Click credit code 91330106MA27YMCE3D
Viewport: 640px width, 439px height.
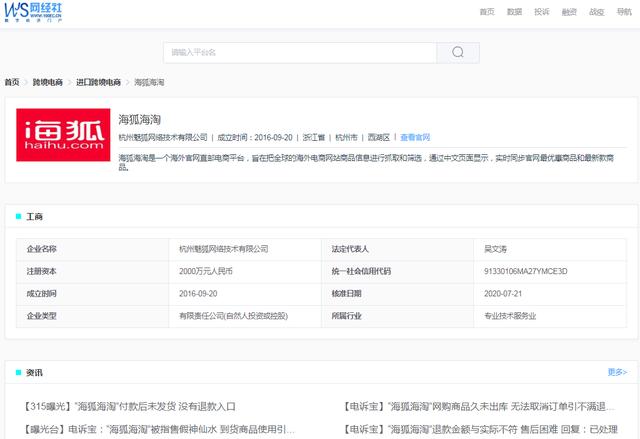click(525, 271)
